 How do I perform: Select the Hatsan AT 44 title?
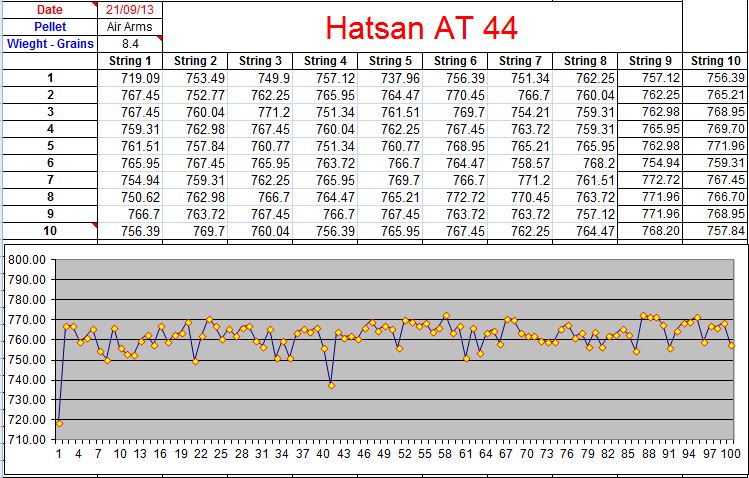pyautogui.click(x=422, y=27)
